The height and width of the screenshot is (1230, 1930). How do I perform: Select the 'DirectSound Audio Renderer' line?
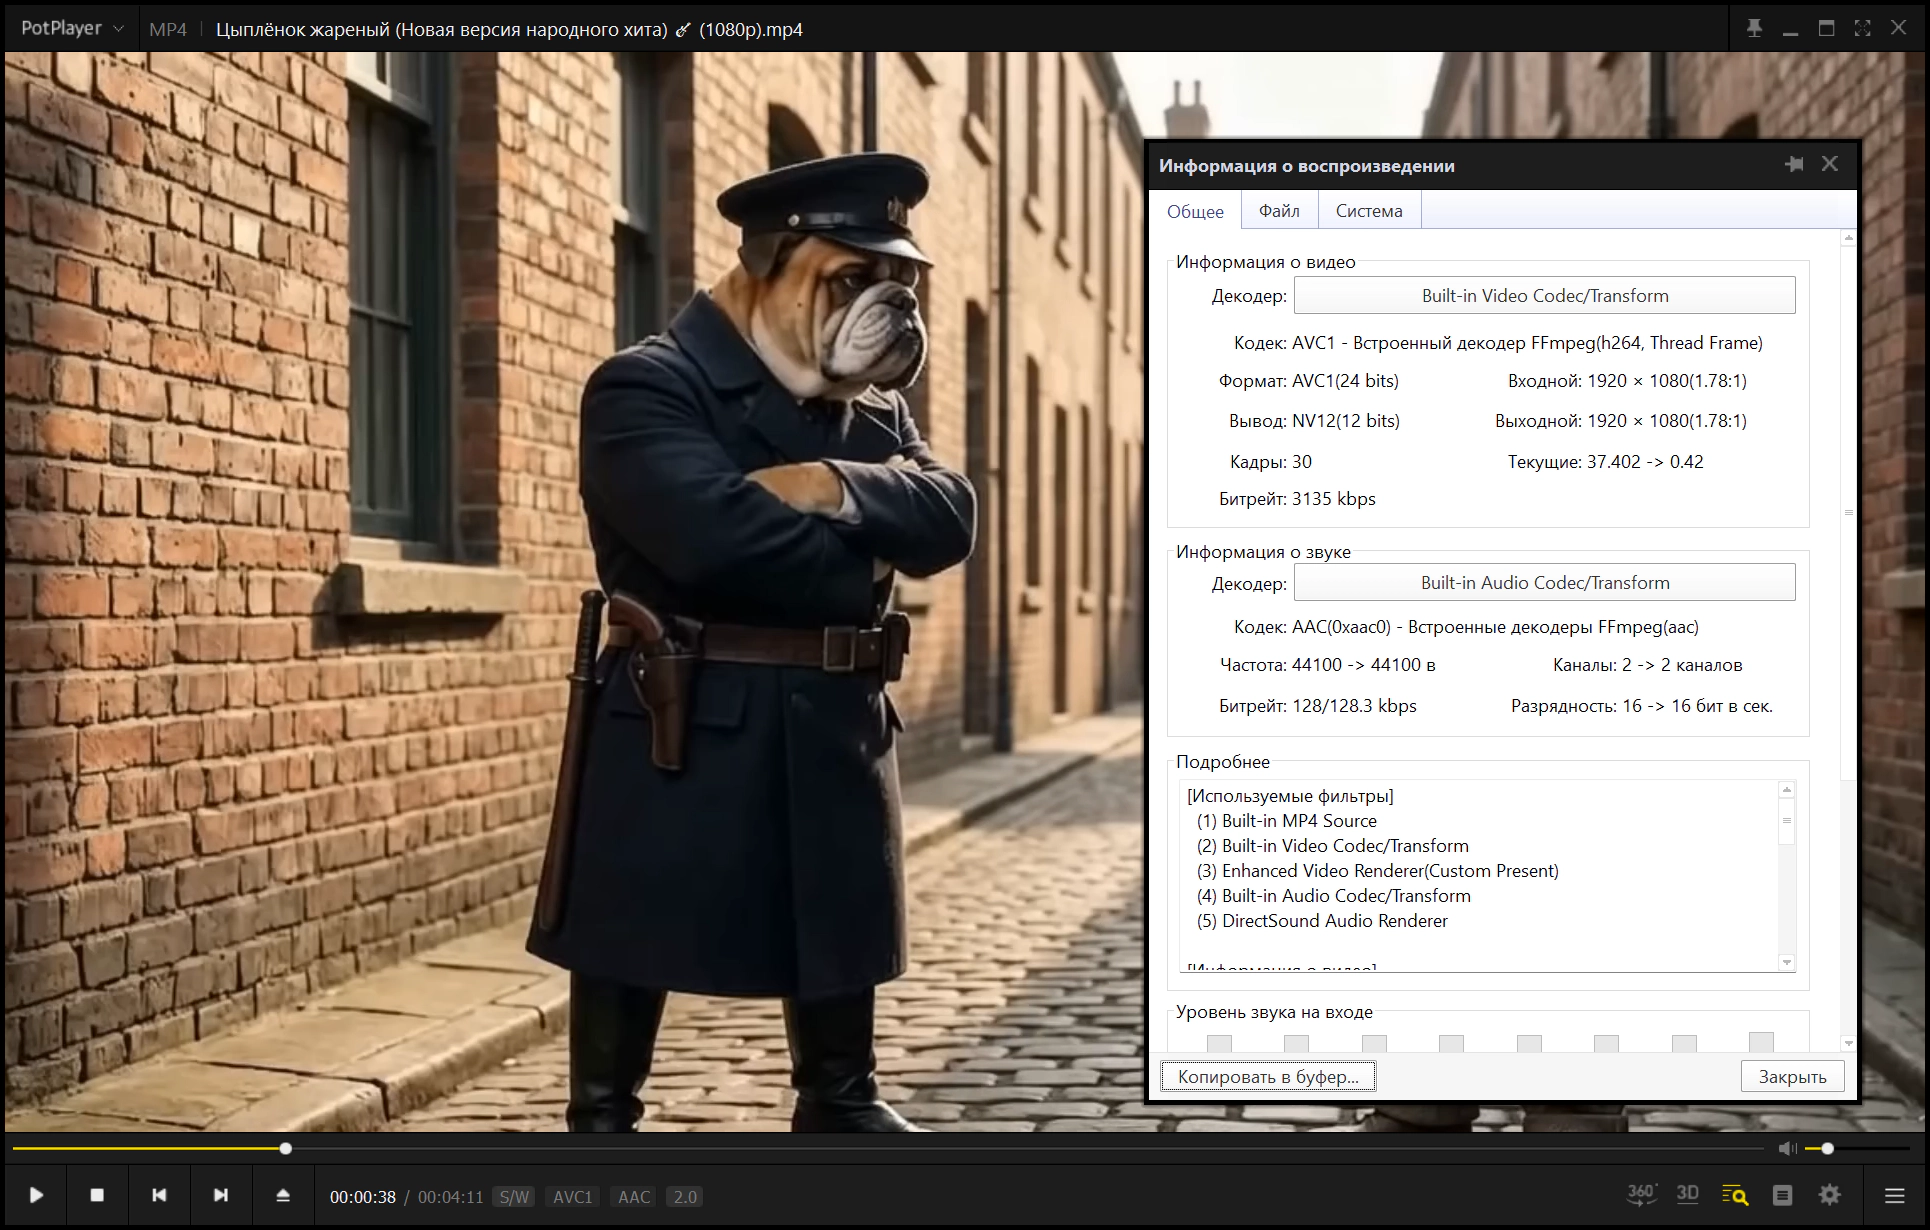coord(1322,921)
